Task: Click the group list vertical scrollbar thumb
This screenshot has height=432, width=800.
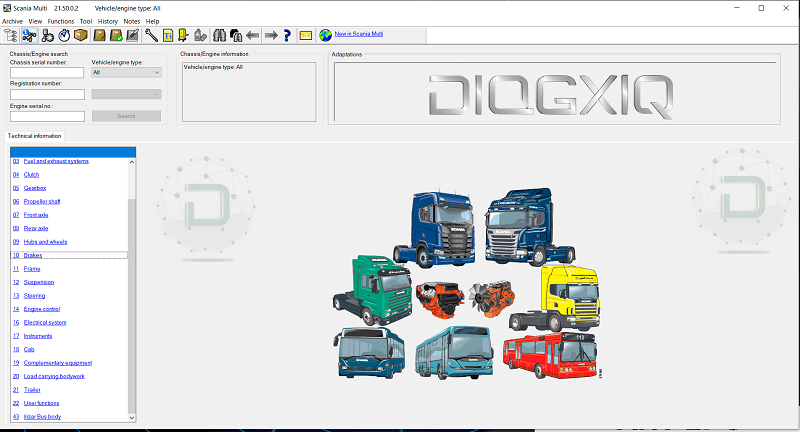Action: coord(132,304)
